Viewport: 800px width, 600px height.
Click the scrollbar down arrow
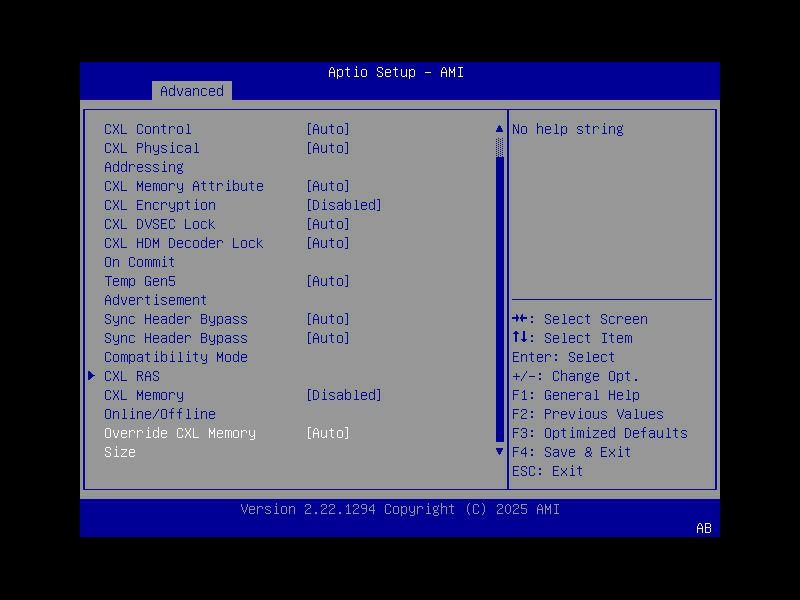point(499,452)
